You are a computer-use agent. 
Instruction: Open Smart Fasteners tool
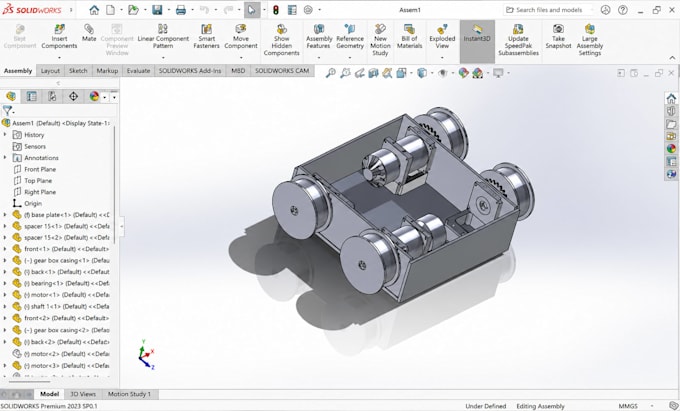206,36
